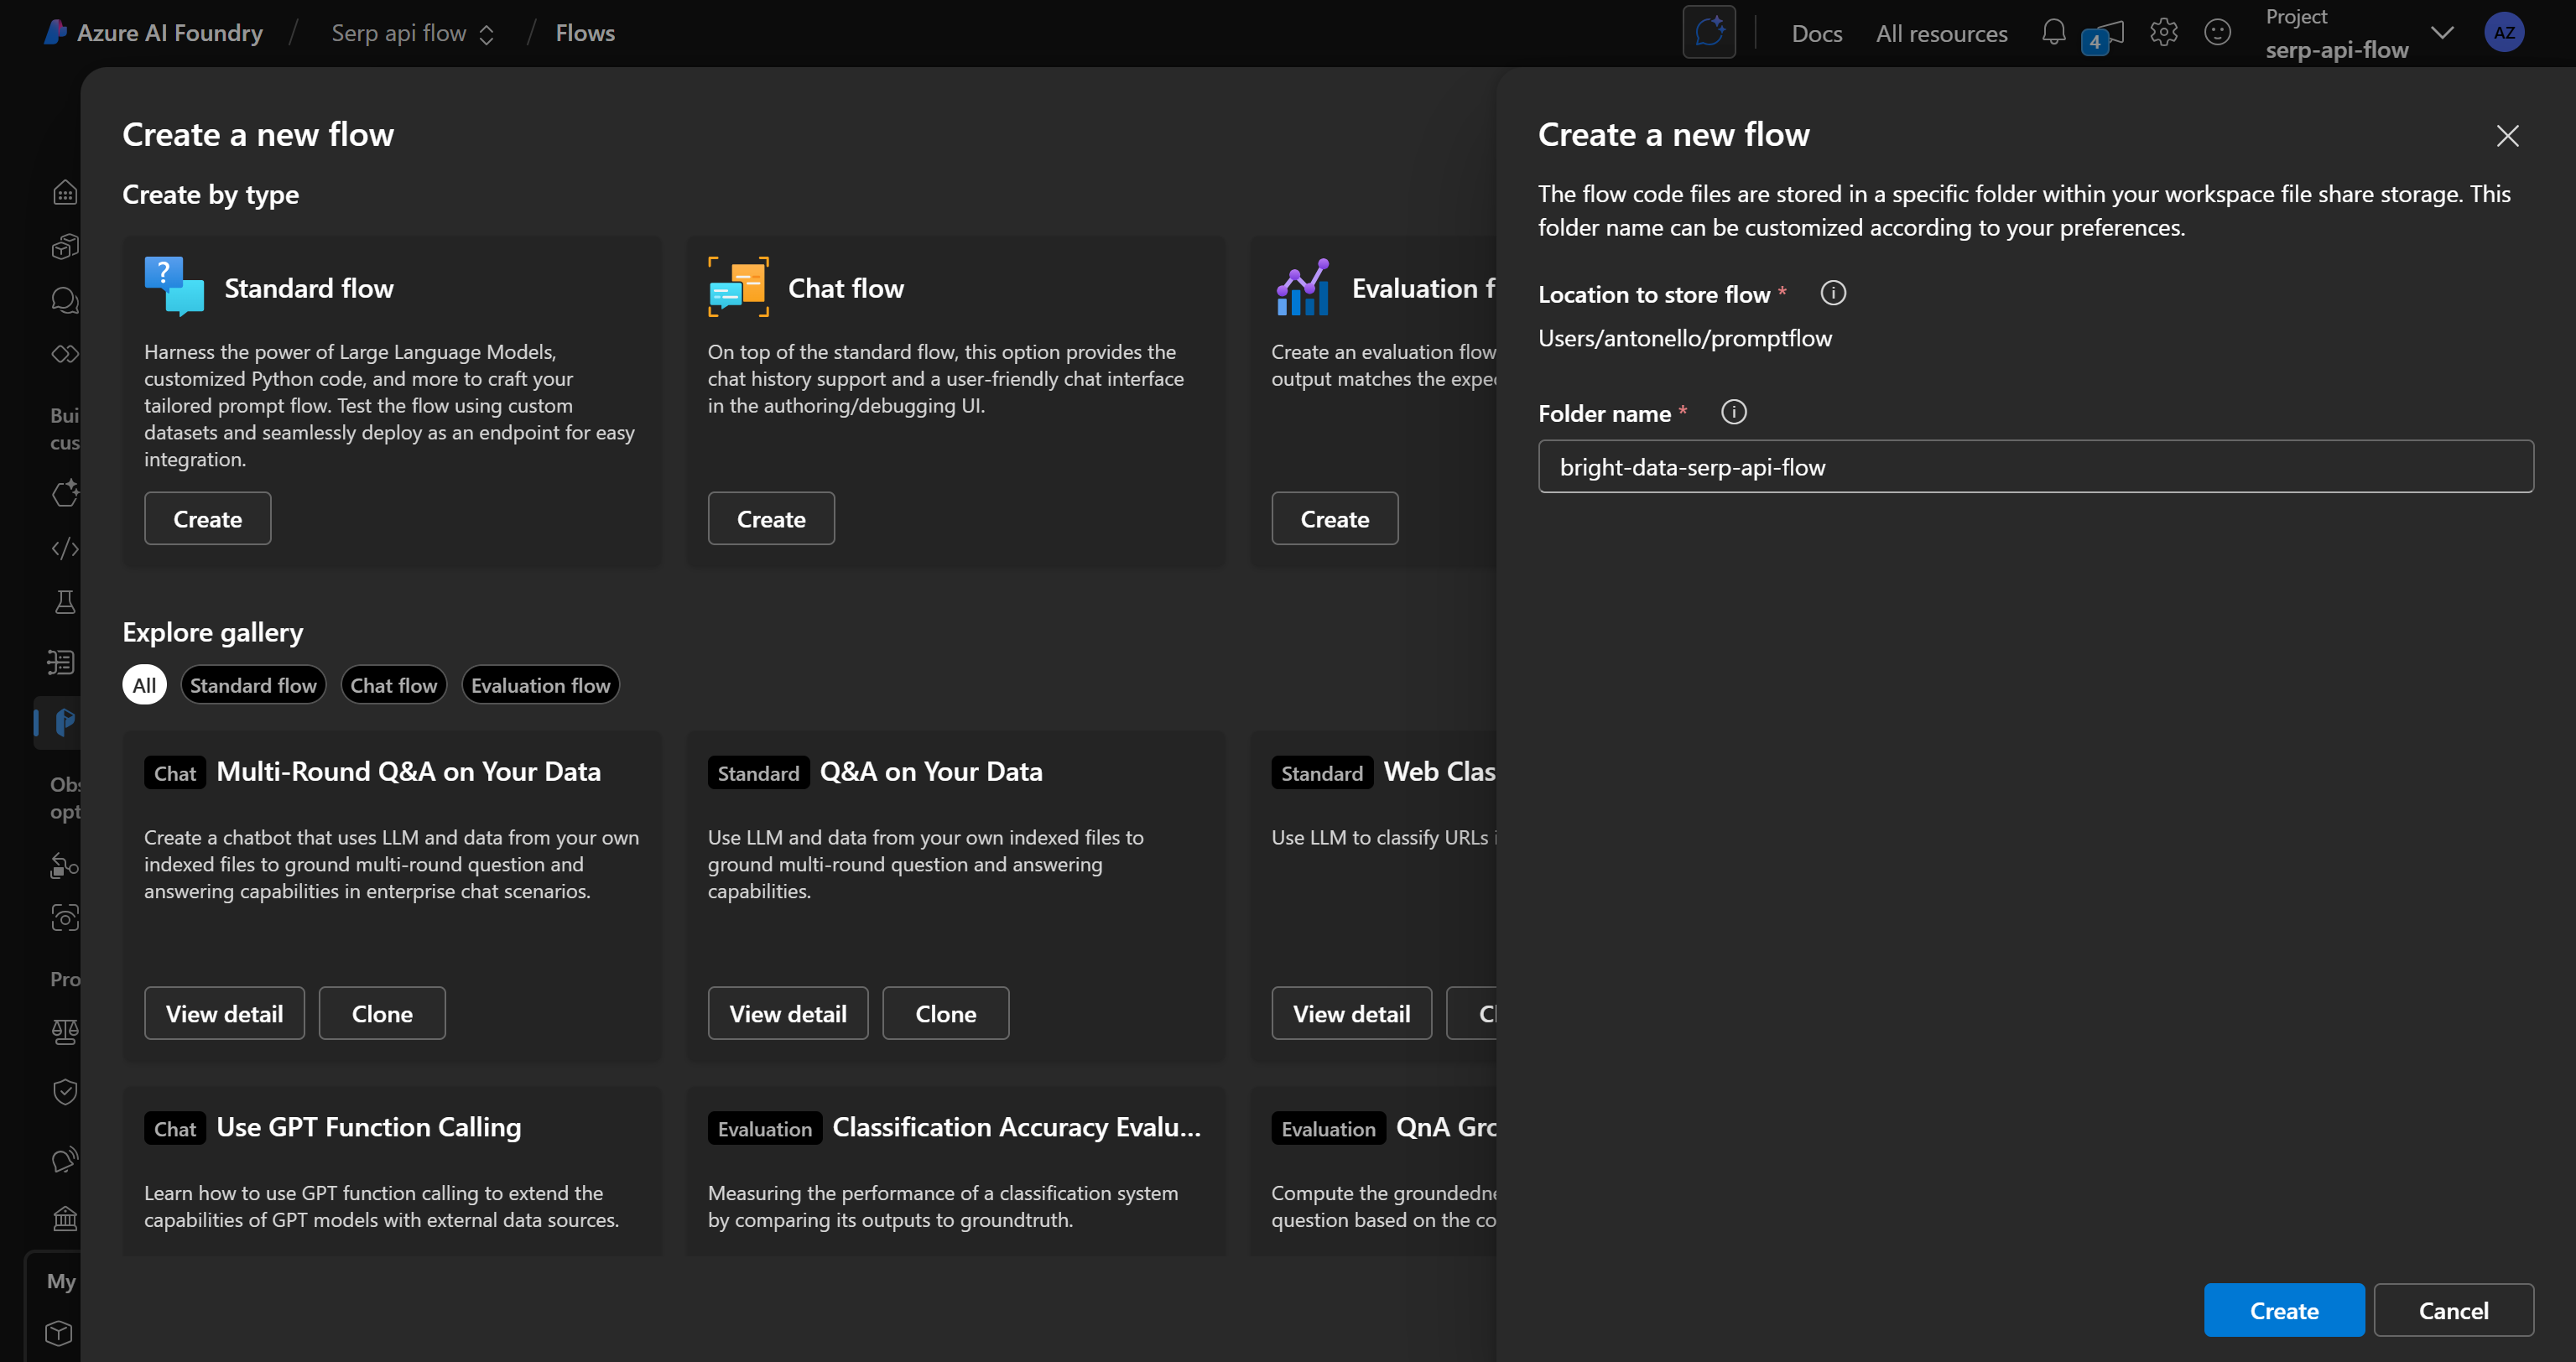
Task: Open the AI assistant chat icon
Action: tap(1708, 32)
